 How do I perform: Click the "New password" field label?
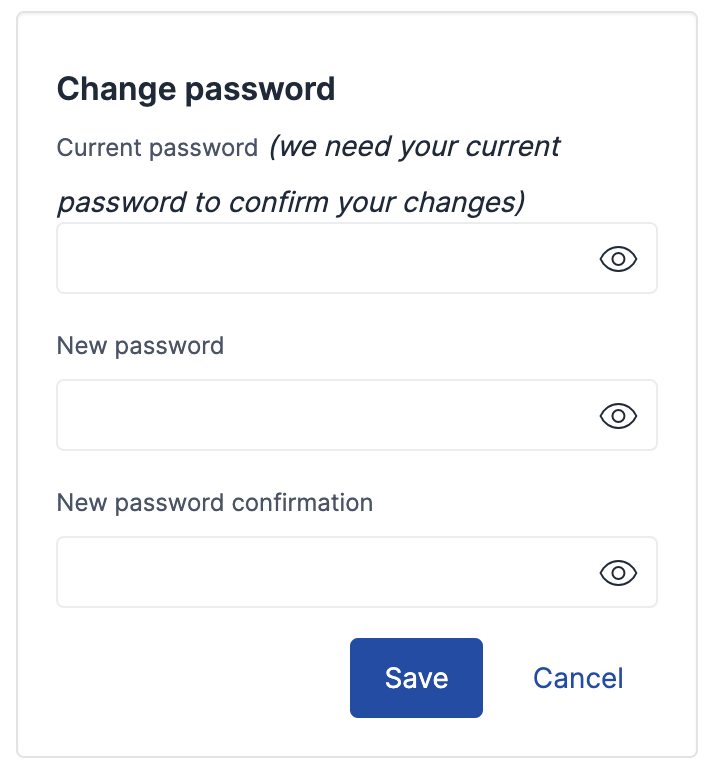[x=140, y=346]
